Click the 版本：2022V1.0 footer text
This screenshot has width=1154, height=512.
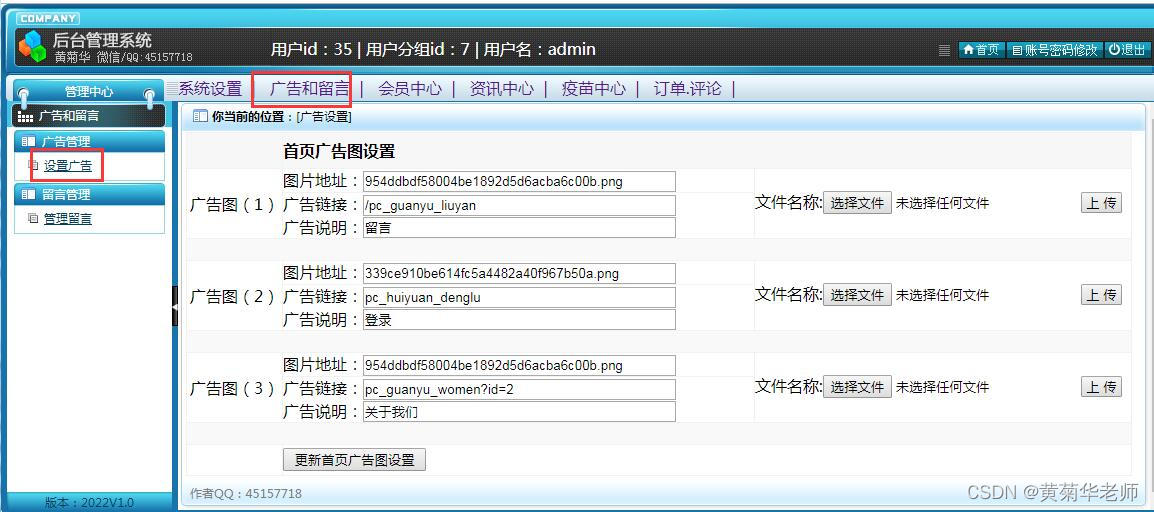89,502
